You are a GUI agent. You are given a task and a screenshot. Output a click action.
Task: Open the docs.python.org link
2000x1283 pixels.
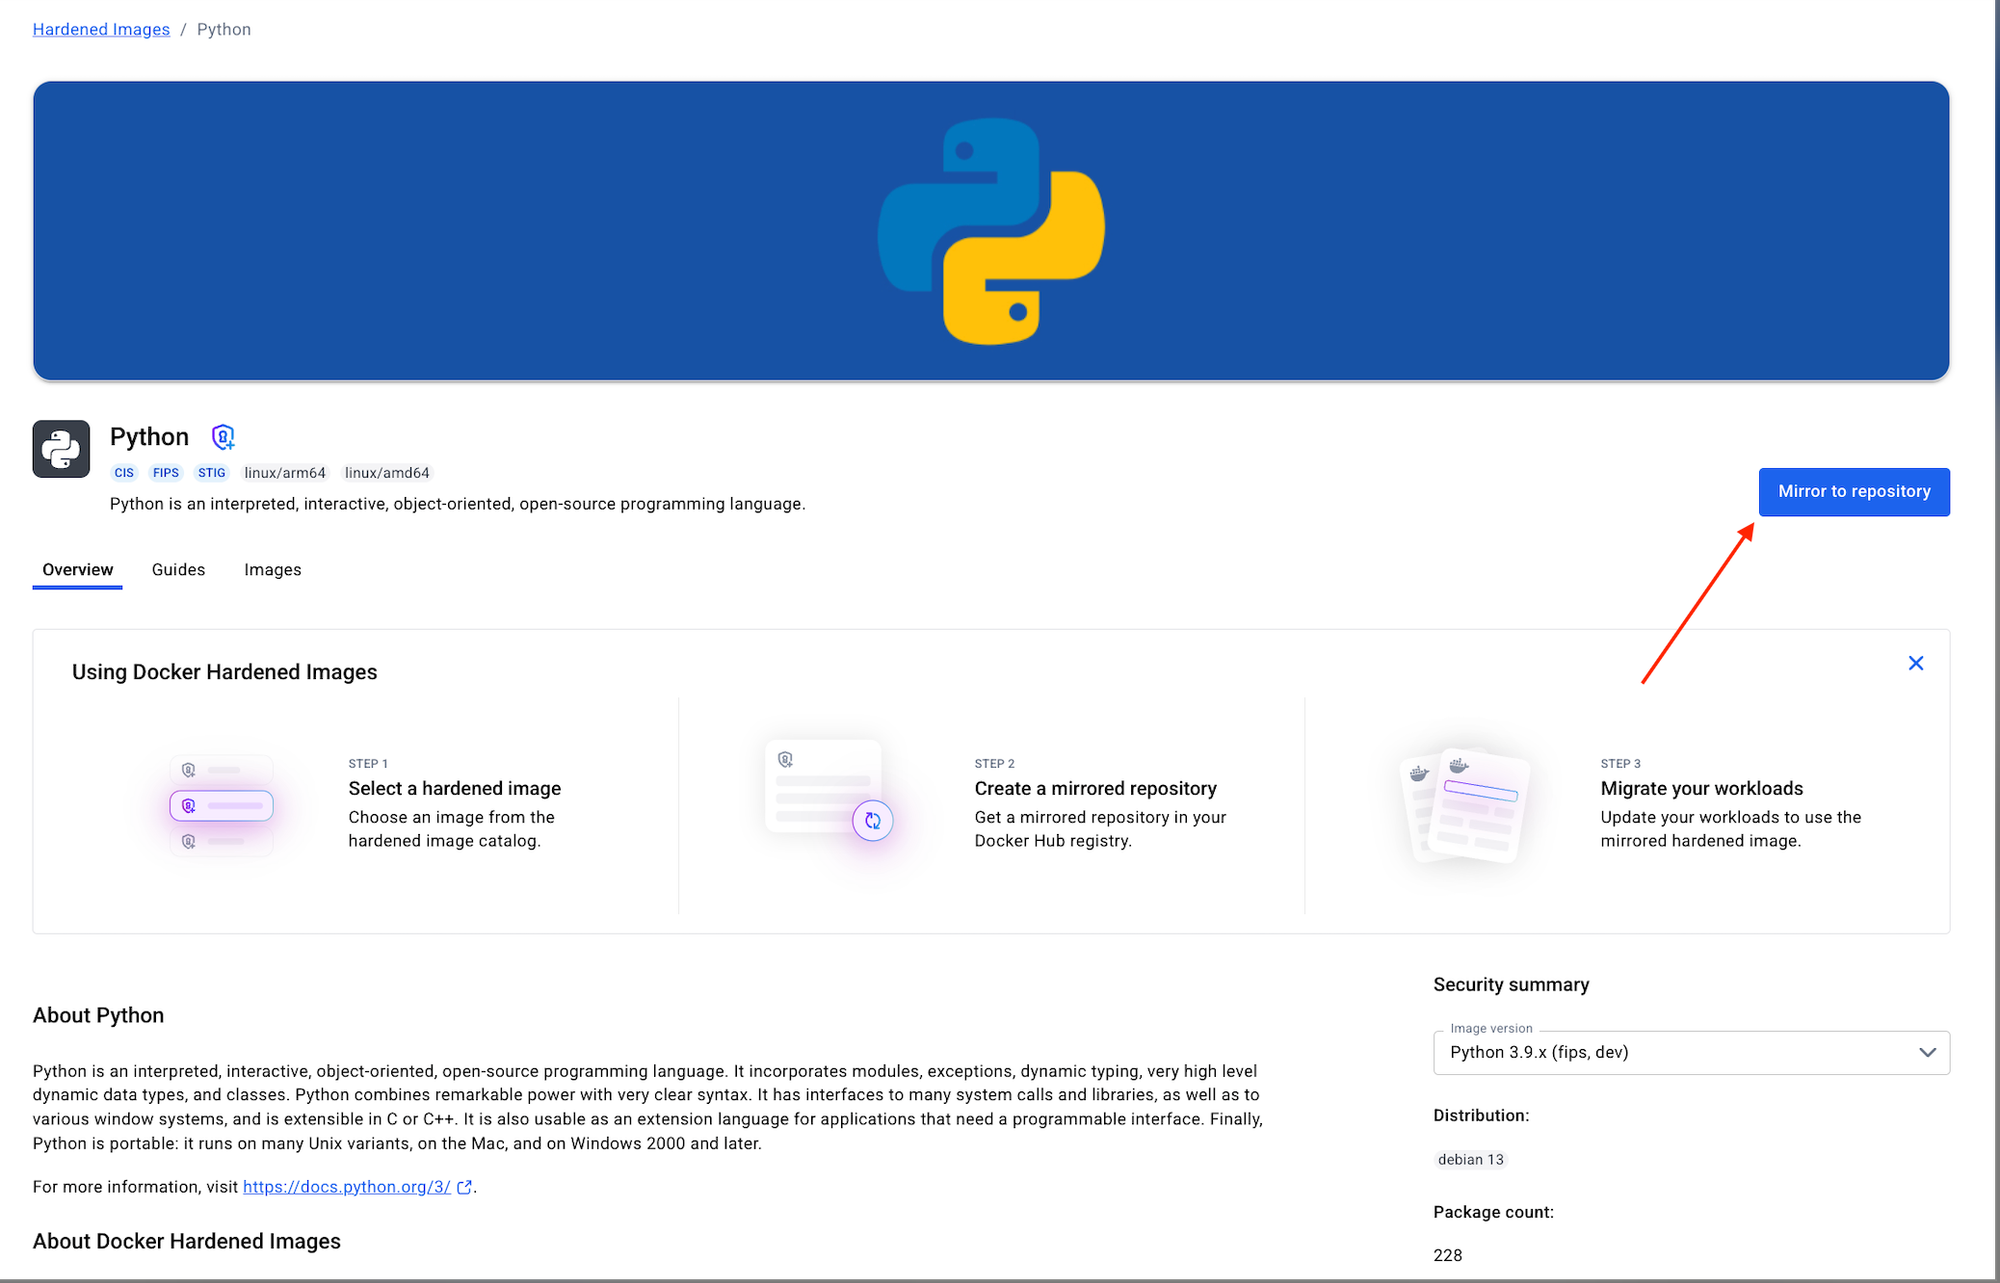tap(346, 1187)
